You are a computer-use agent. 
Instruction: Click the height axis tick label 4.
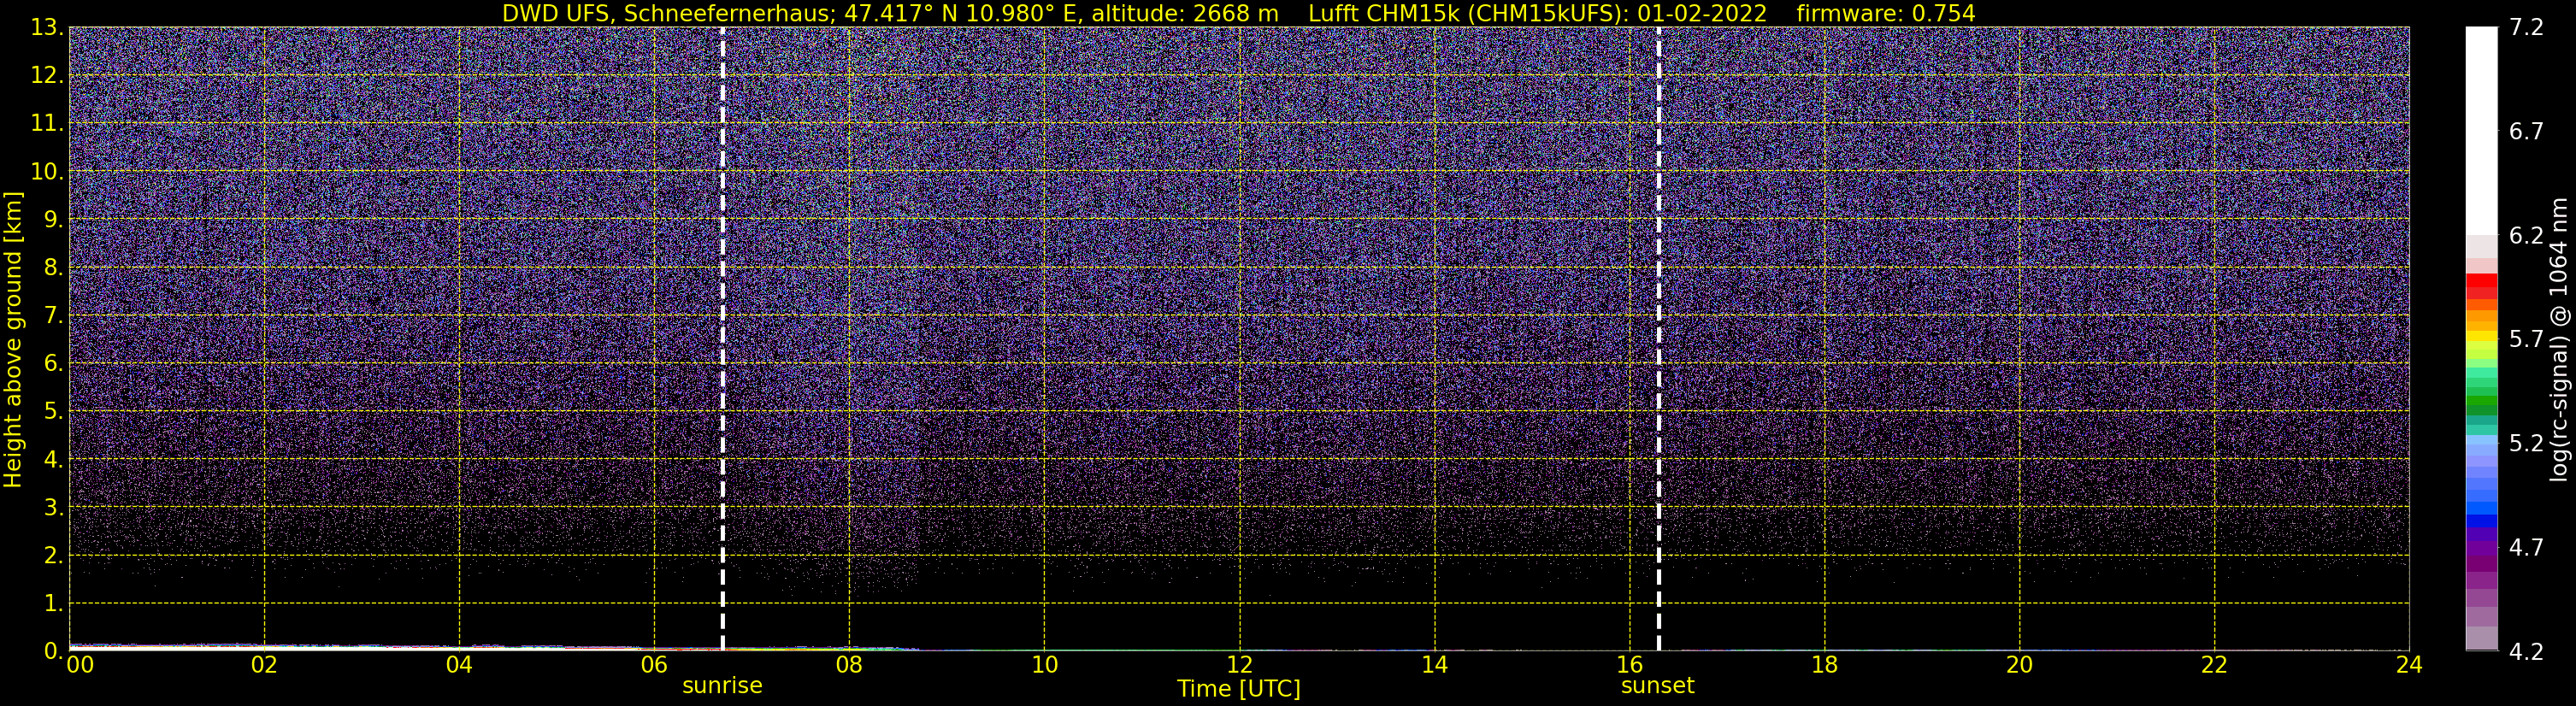pyautogui.click(x=52, y=460)
